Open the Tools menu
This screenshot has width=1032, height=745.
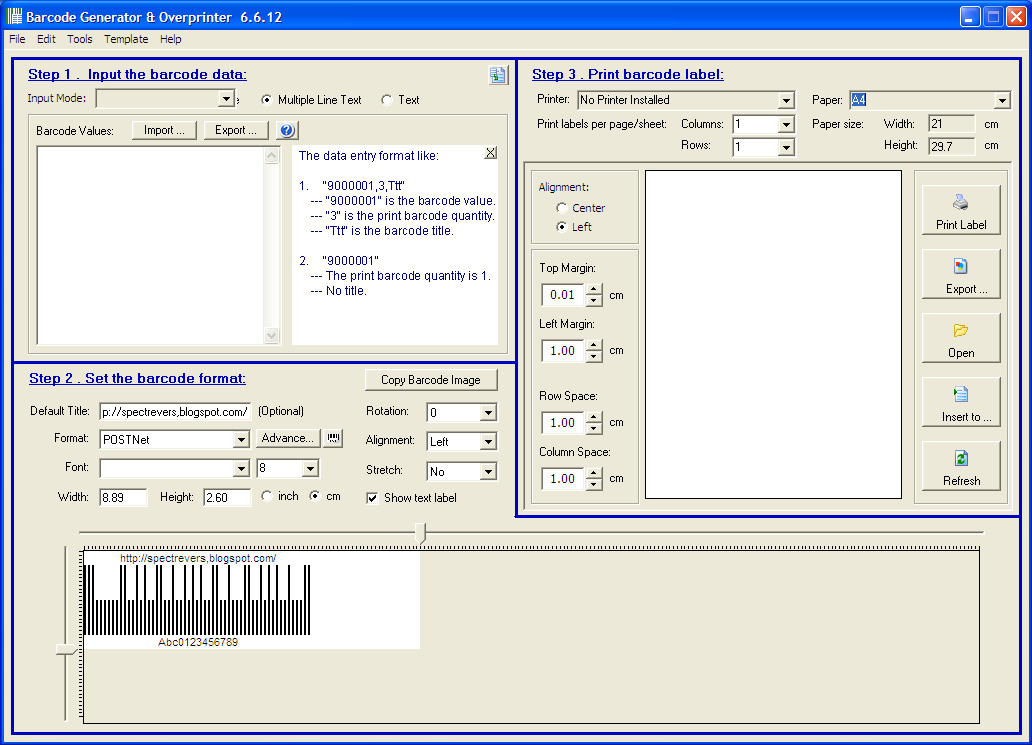tap(80, 39)
